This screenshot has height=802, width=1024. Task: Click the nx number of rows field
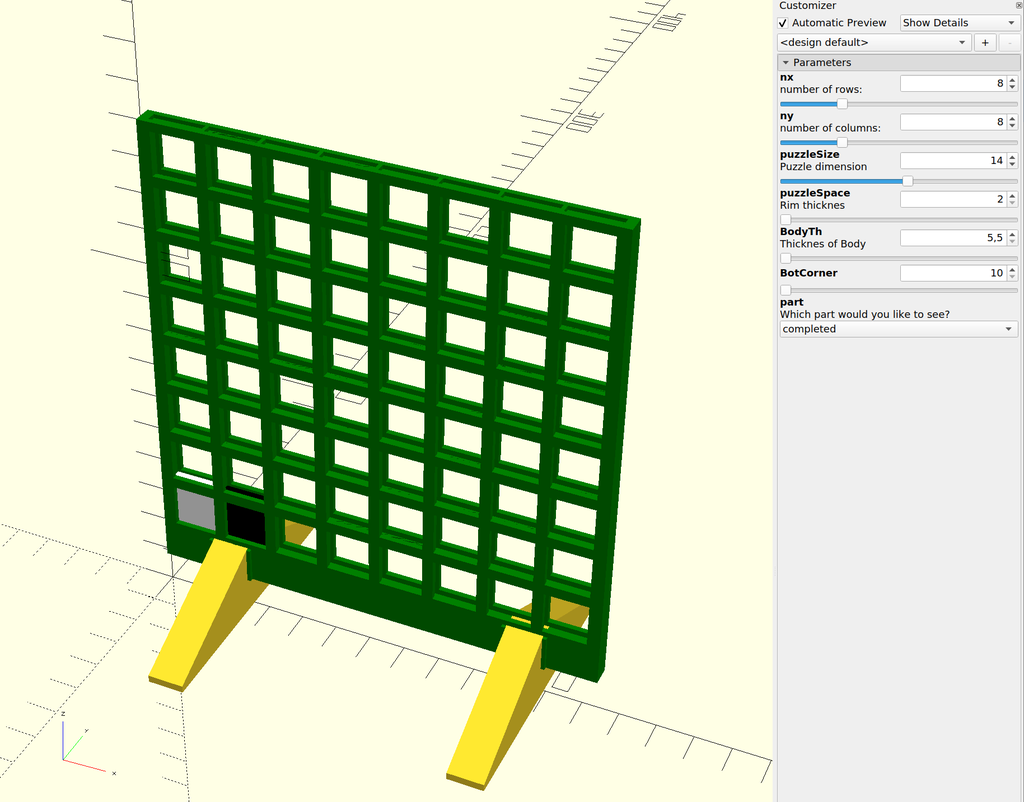(x=951, y=84)
